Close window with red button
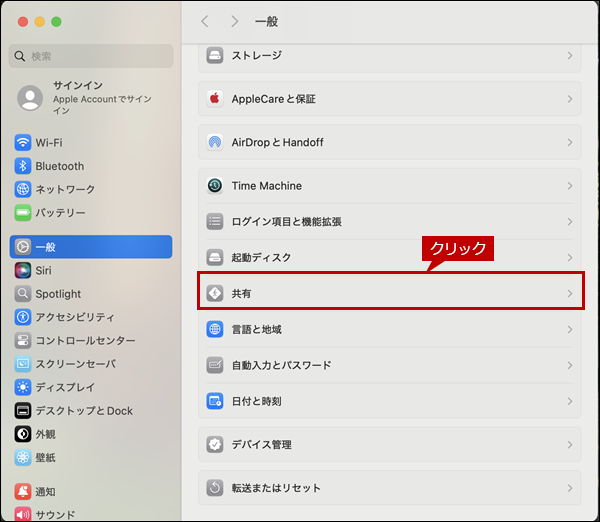The width and height of the screenshot is (600, 522). tap(23, 22)
